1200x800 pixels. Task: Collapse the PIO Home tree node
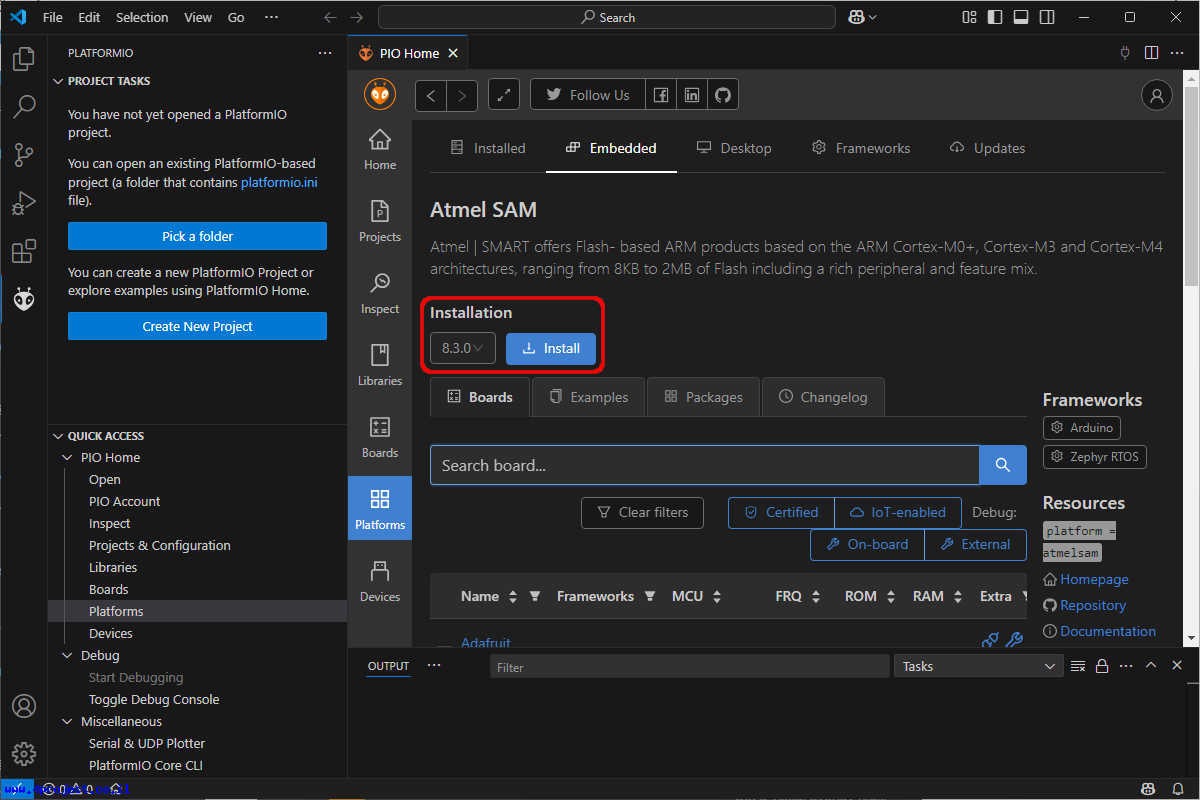68,457
